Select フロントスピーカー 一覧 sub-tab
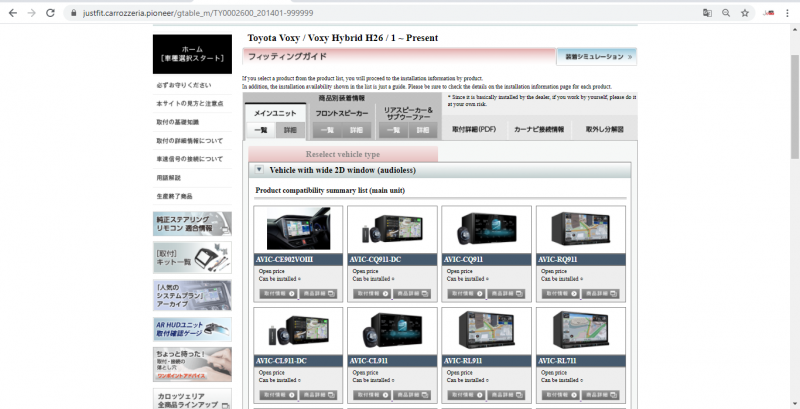The width and height of the screenshot is (800, 409). (x=327, y=131)
